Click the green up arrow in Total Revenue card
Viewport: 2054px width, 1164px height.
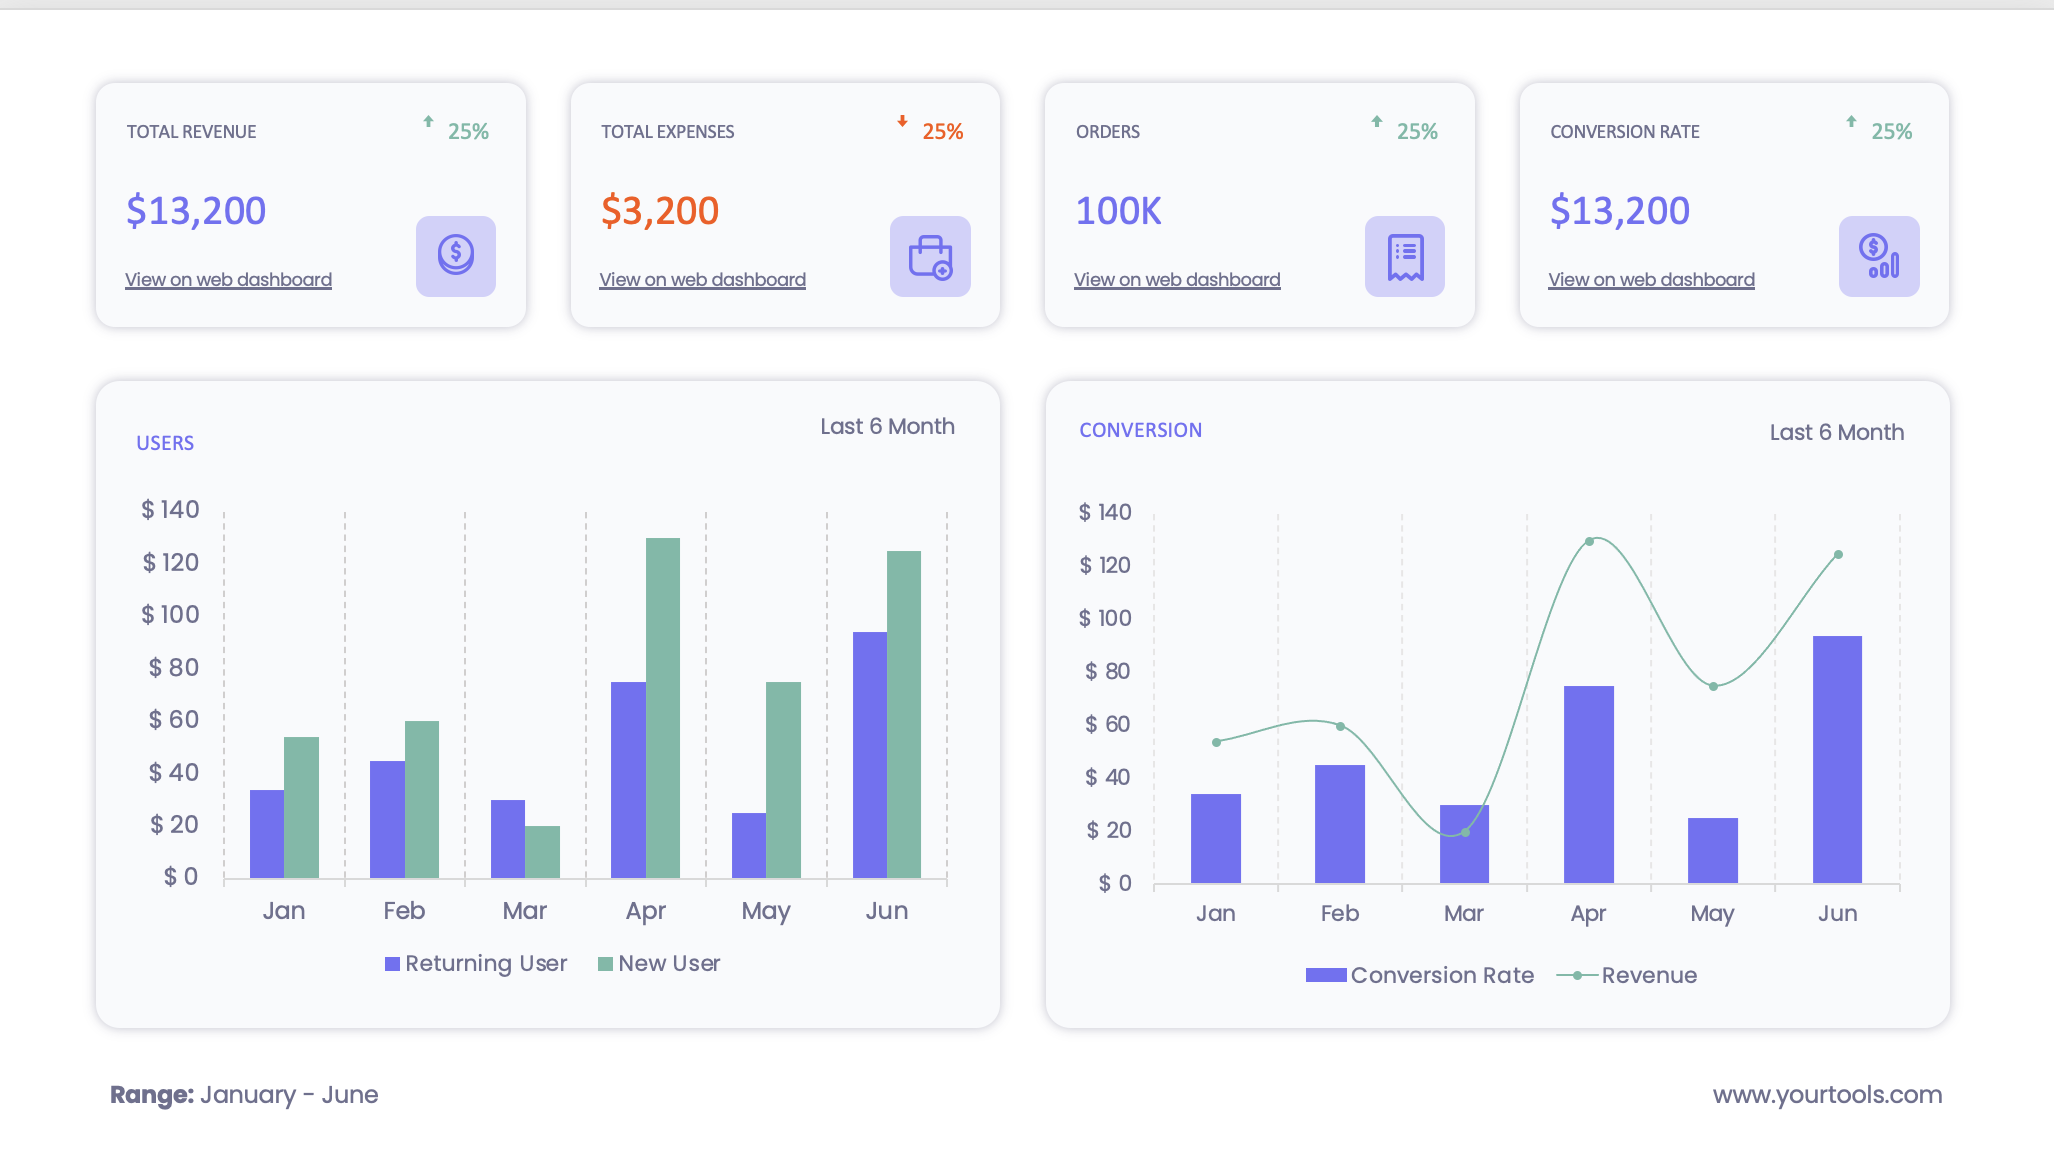tap(428, 121)
